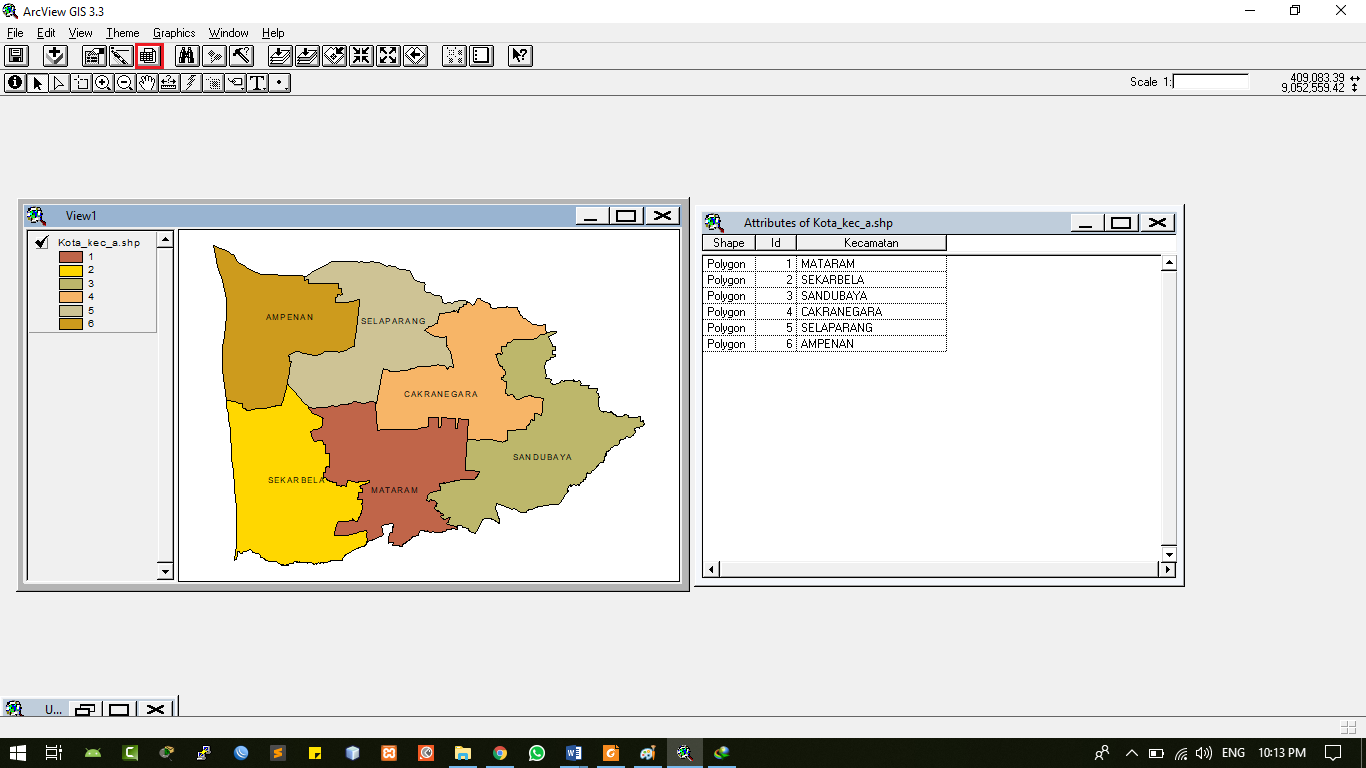This screenshot has height=768, width=1366.
Task: Select the Draw Point tool
Action: coord(280,83)
